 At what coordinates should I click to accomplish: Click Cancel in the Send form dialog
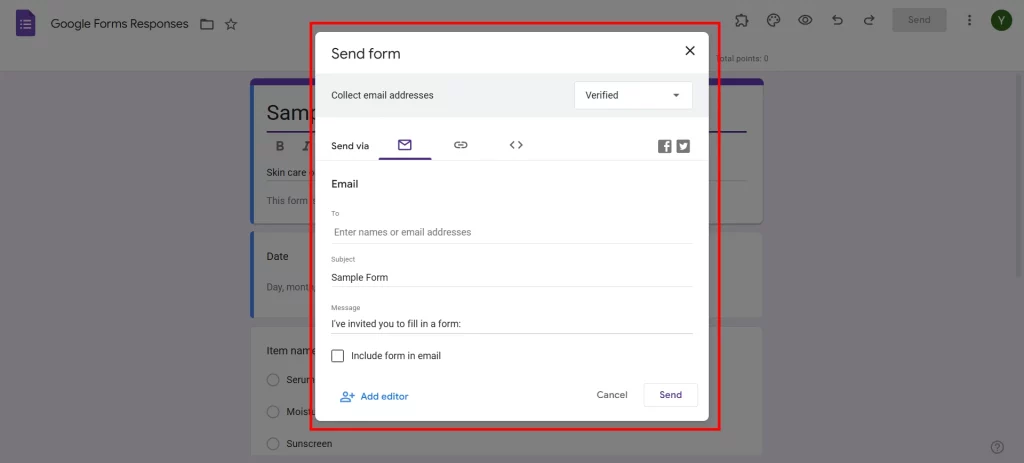click(x=612, y=395)
